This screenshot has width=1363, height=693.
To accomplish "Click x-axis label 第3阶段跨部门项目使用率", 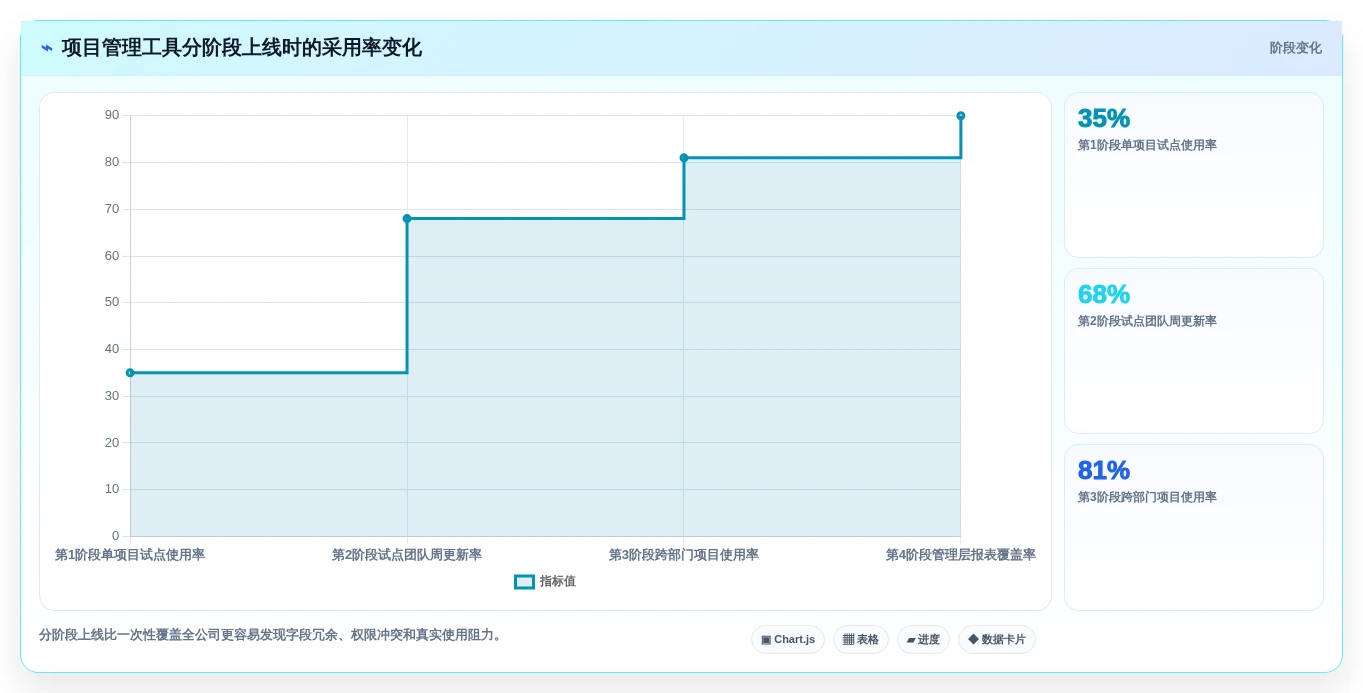I will pyautogui.click(x=684, y=555).
